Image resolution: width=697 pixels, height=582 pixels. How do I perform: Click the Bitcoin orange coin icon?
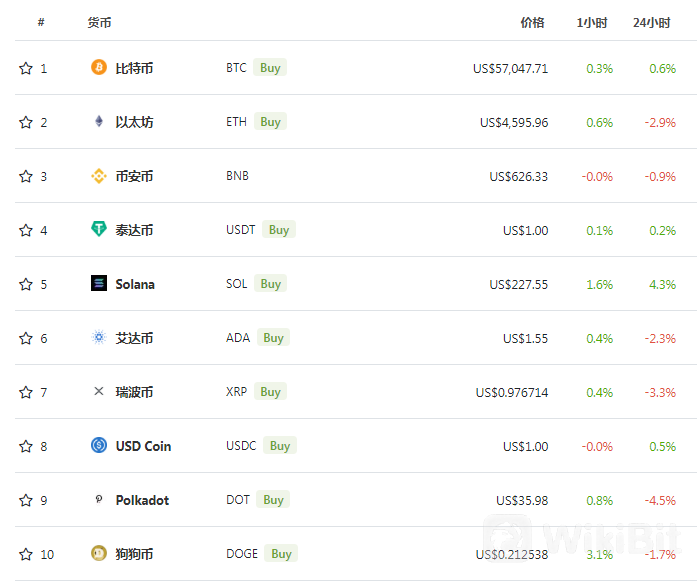coord(99,68)
